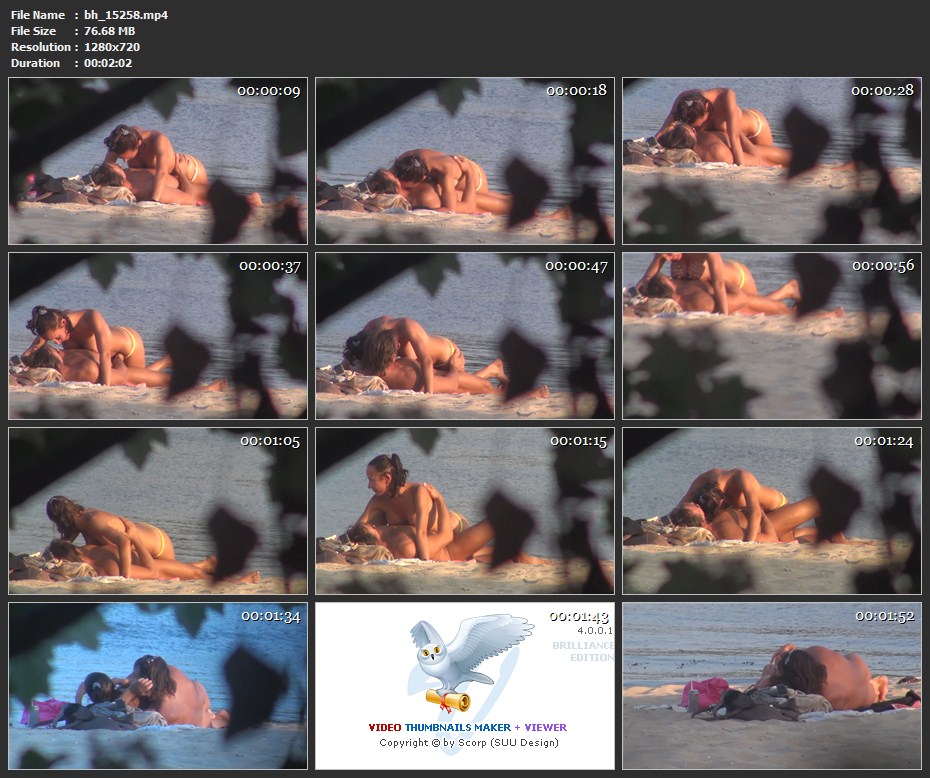Select the last thumbnail stamped 00:01:52
930x778 pixels.
[771, 686]
